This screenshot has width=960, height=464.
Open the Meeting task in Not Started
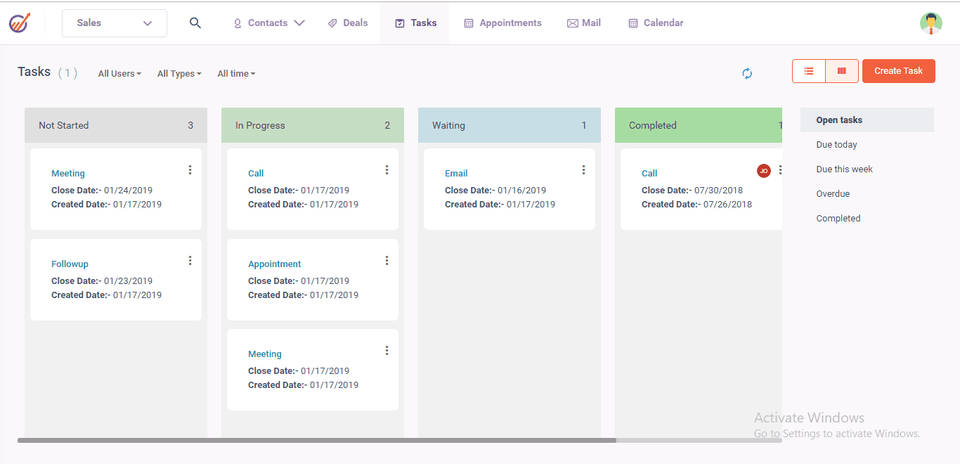click(x=68, y=174)
